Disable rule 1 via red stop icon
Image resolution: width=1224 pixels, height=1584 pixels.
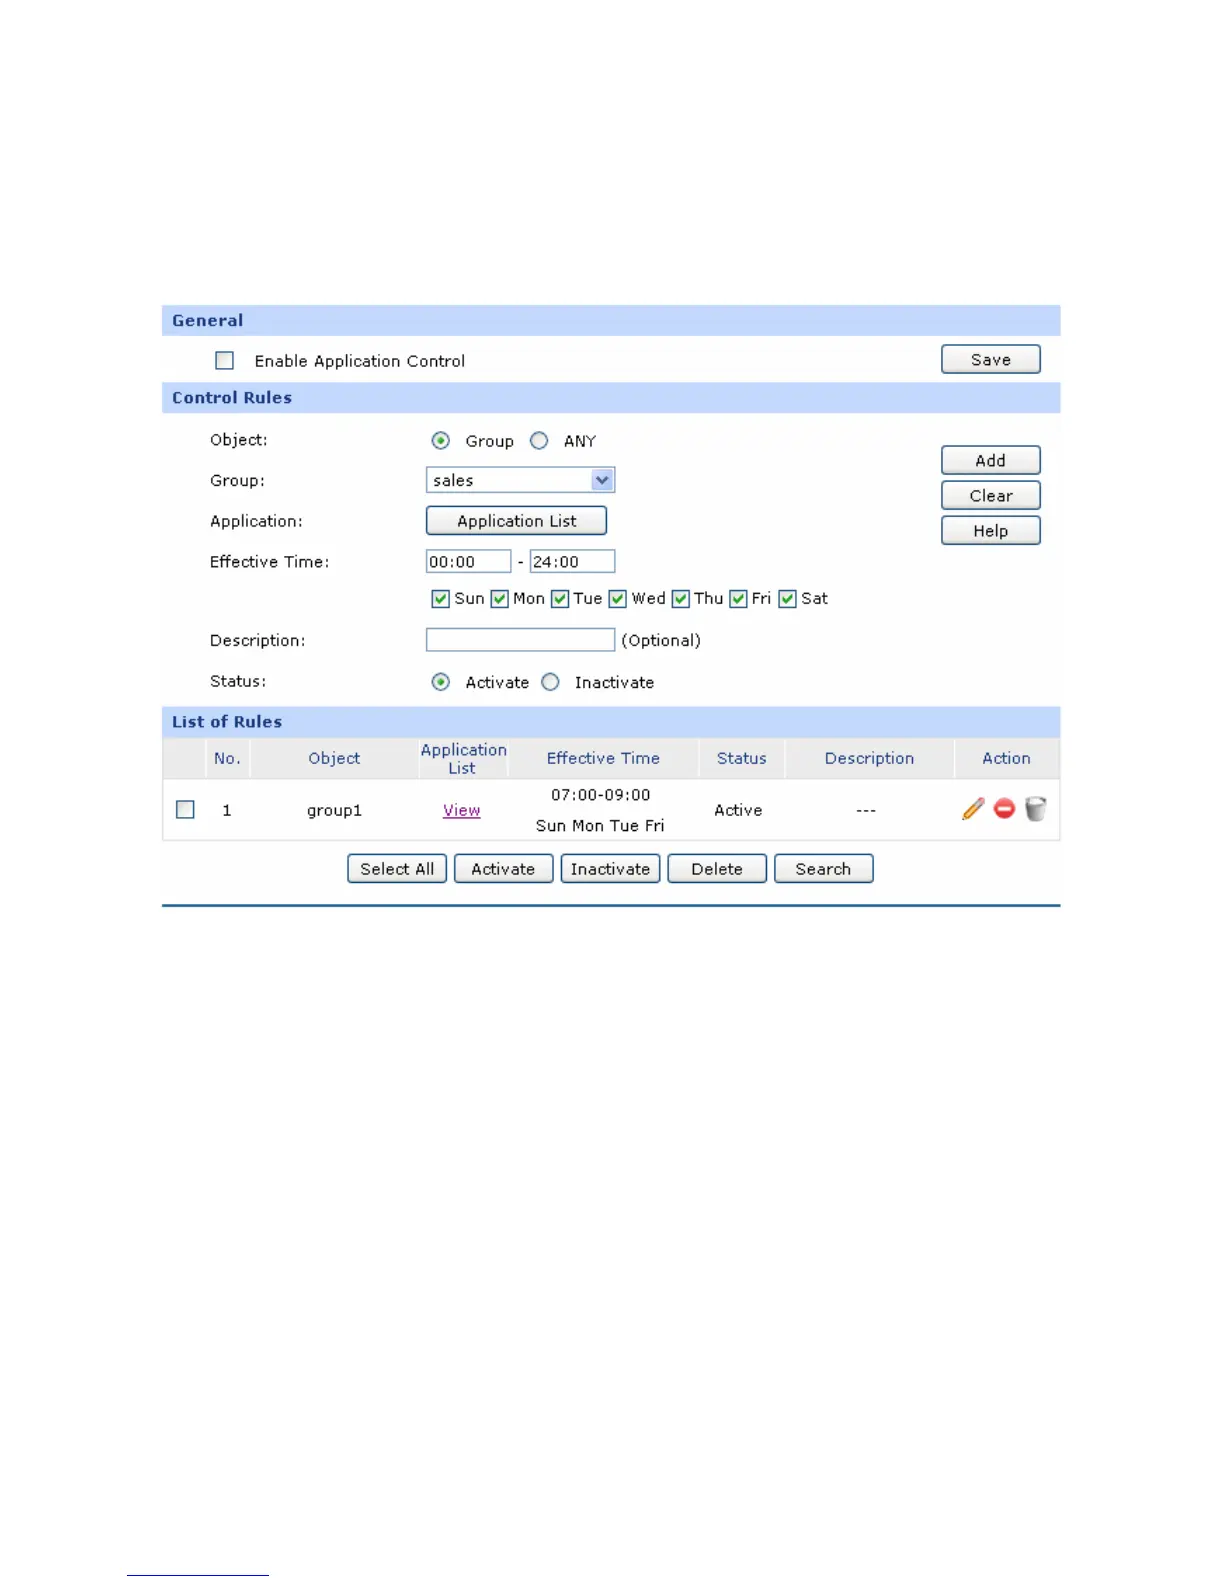1004,808
